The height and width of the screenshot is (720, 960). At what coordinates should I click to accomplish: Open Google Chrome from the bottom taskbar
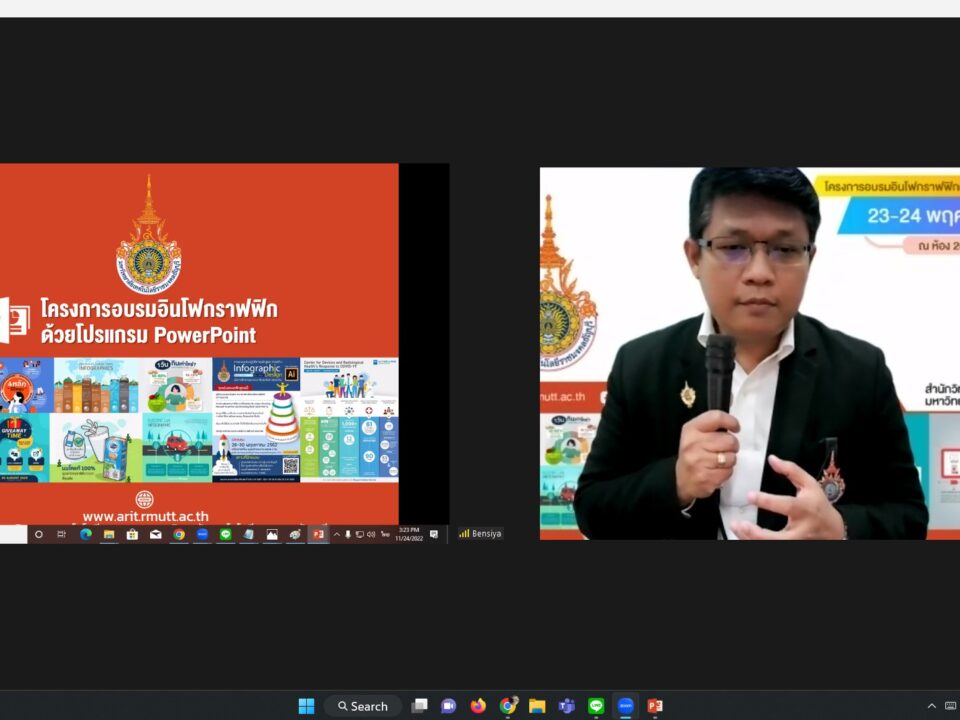click(508, 706)
